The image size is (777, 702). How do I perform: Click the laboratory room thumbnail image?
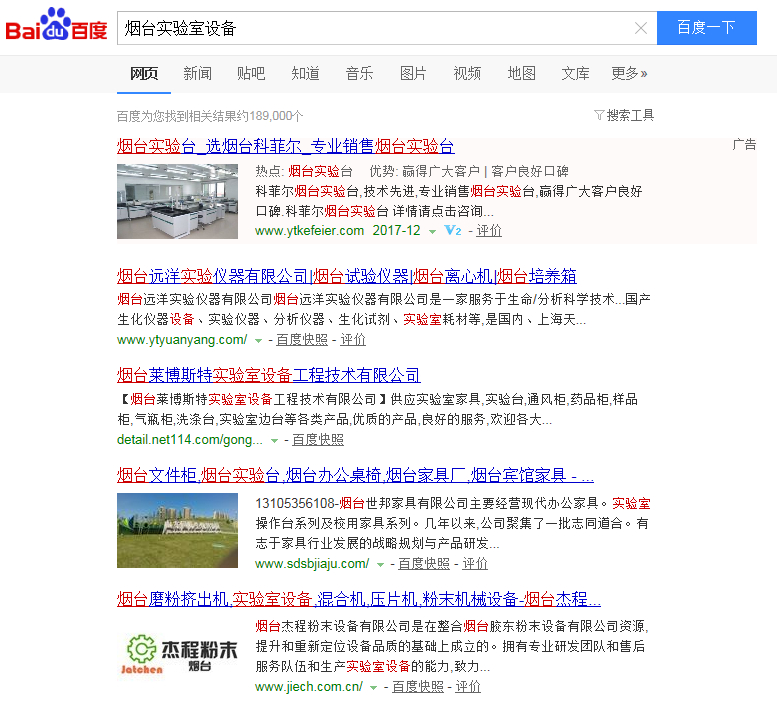click(x=177, y=201)
